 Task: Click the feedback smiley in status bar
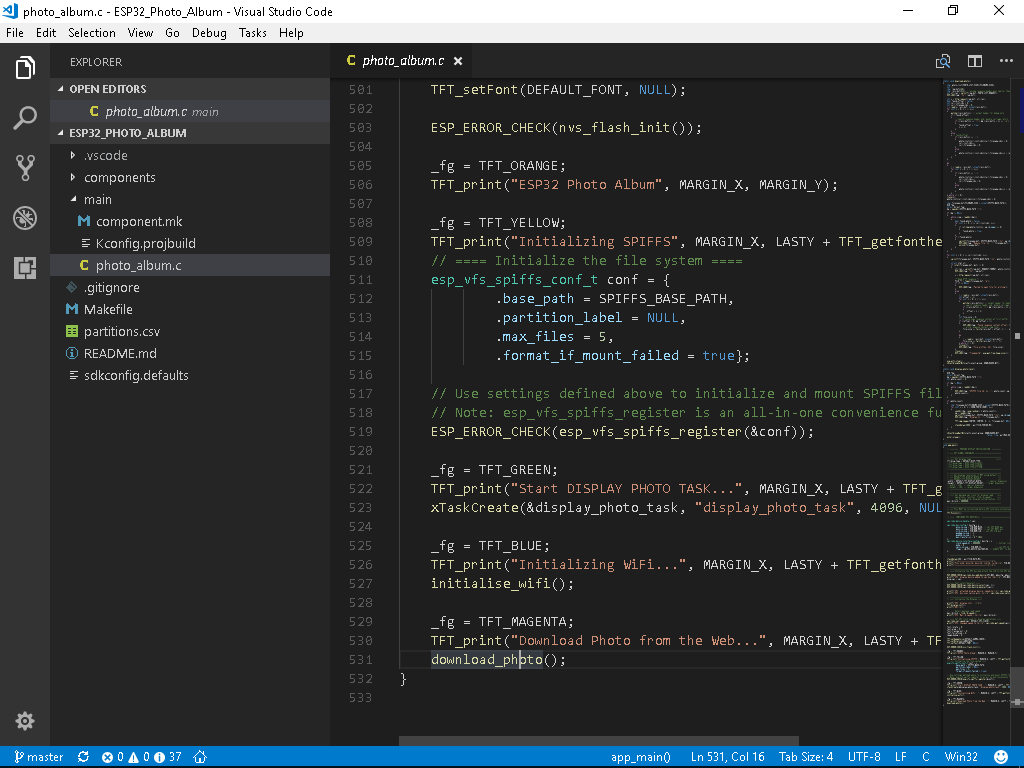pos(1000,757)
